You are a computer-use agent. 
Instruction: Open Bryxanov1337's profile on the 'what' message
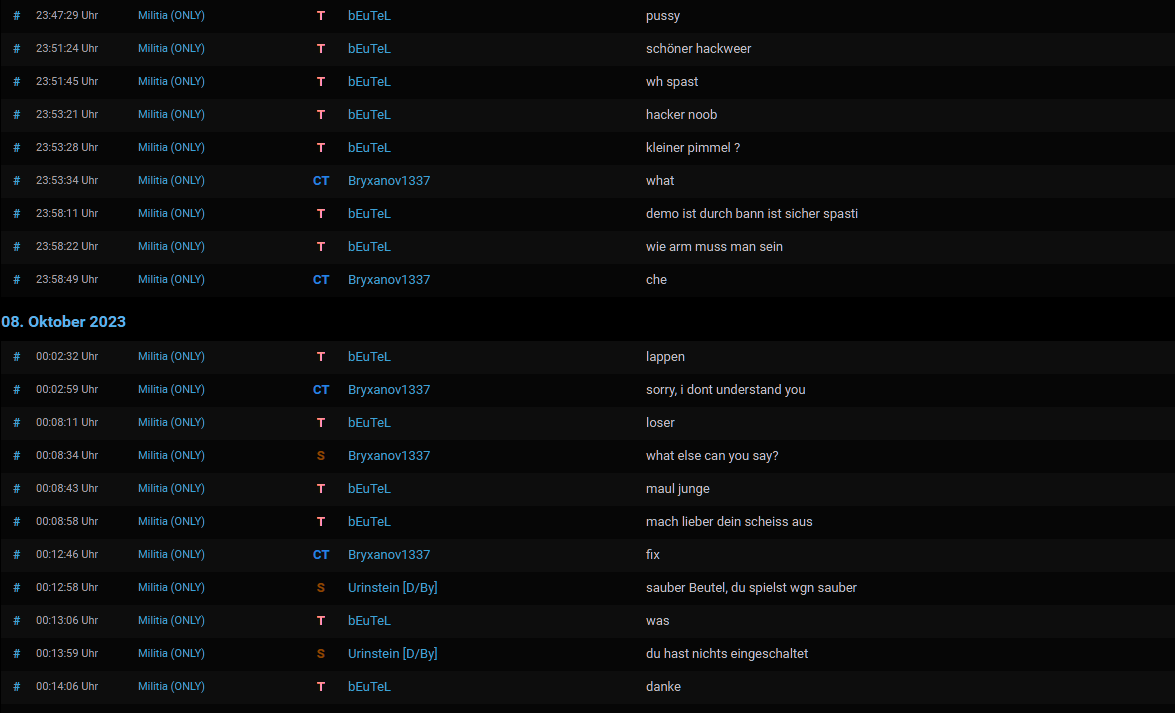click(x=389, y=181)
